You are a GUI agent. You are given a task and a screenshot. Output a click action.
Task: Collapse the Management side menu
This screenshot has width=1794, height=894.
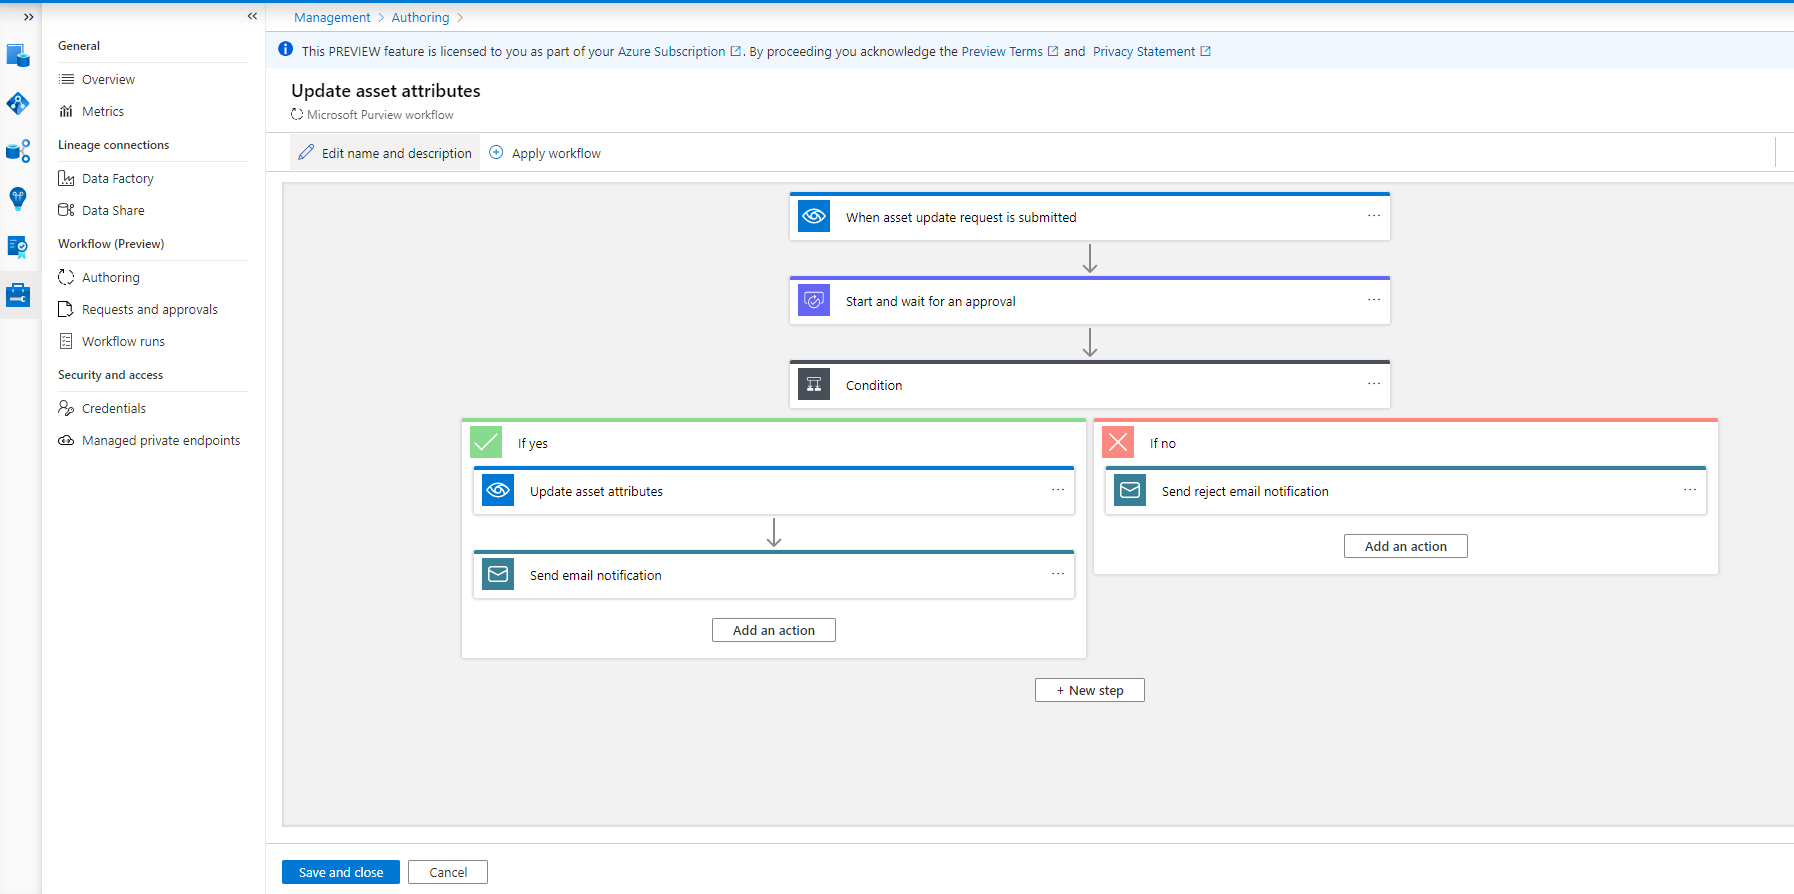pyautogui.click(x=252, y=16)
